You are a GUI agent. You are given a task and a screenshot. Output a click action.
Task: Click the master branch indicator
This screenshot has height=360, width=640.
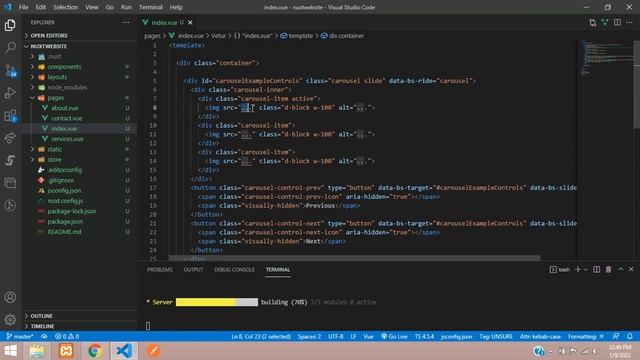[20, 336]
